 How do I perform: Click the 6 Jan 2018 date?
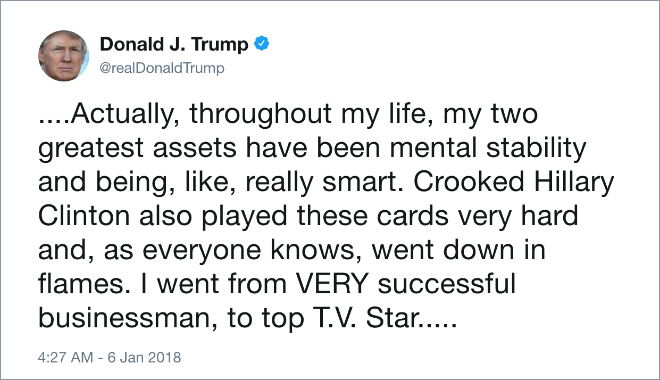point(144,357)
